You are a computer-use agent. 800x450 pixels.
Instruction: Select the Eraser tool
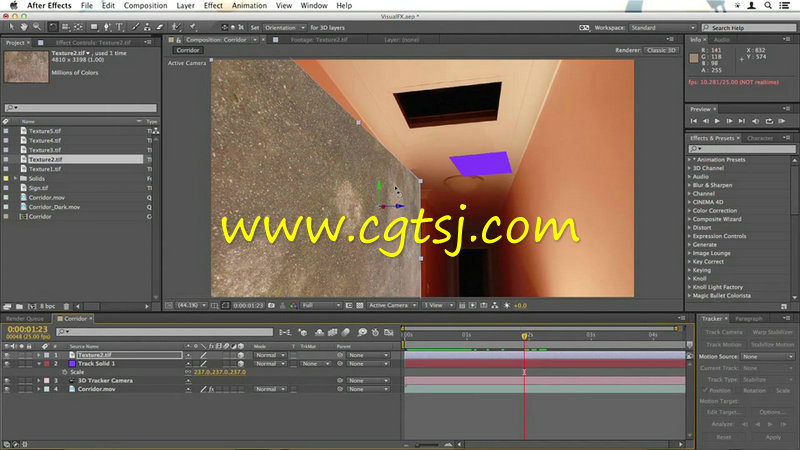pos(160,27)
